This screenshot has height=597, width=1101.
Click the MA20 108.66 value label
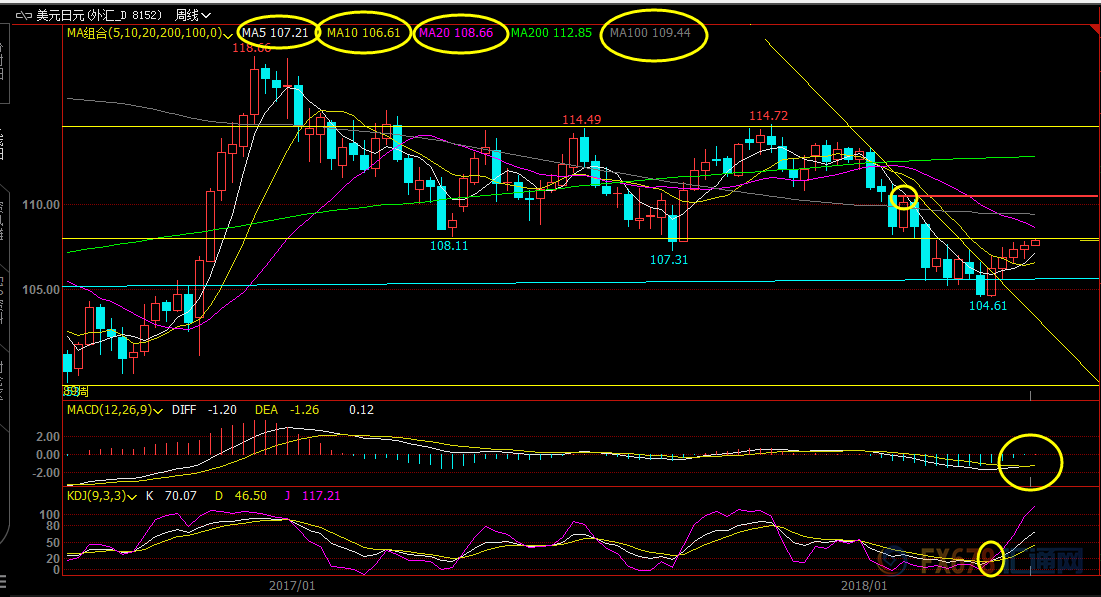click(456, 33)
